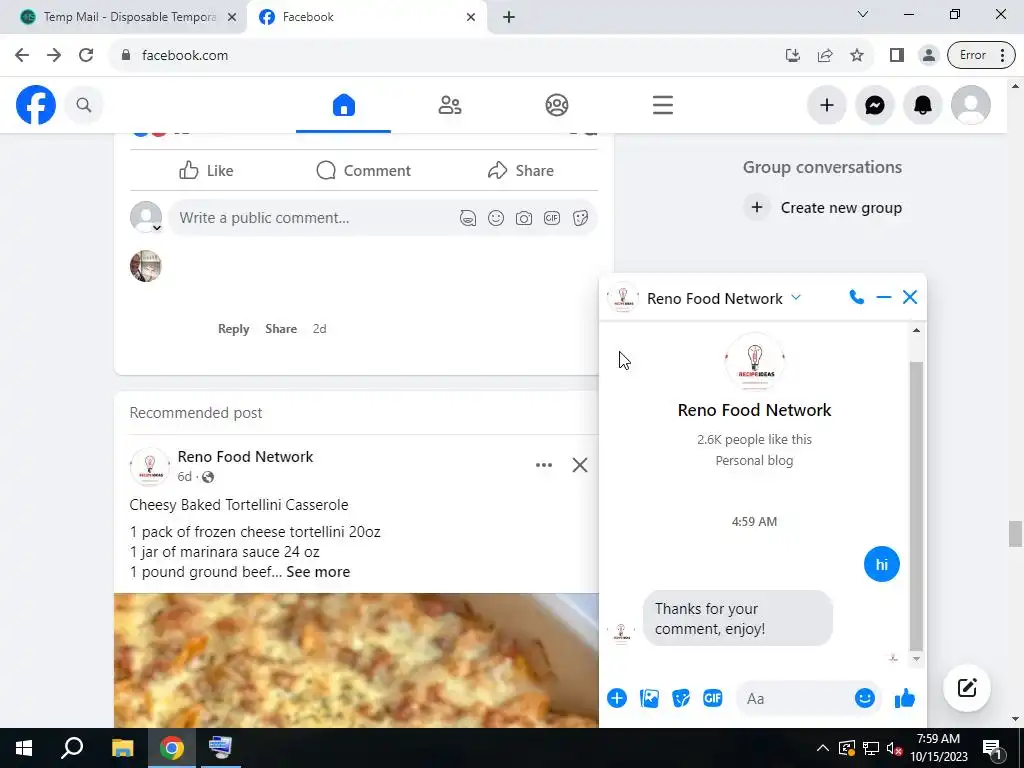Click the main page scrollbar thumb
The width and height of the screenshot is (1024, 768).
pyautogui.click(x=1015, y=534)
